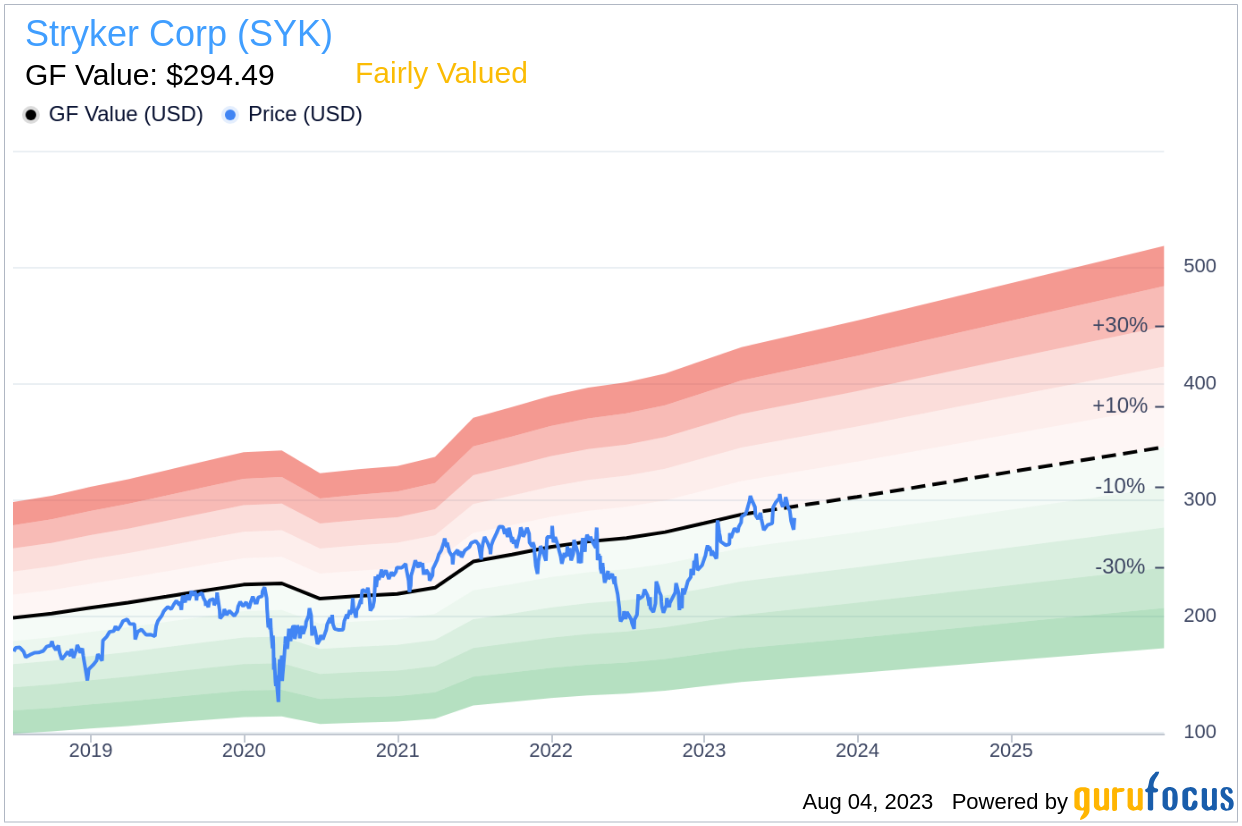Image resolution: width=1242 pixels, height=826 pixels.
Task: Click the black GF Value legend dot
Action: coord(32,115)
